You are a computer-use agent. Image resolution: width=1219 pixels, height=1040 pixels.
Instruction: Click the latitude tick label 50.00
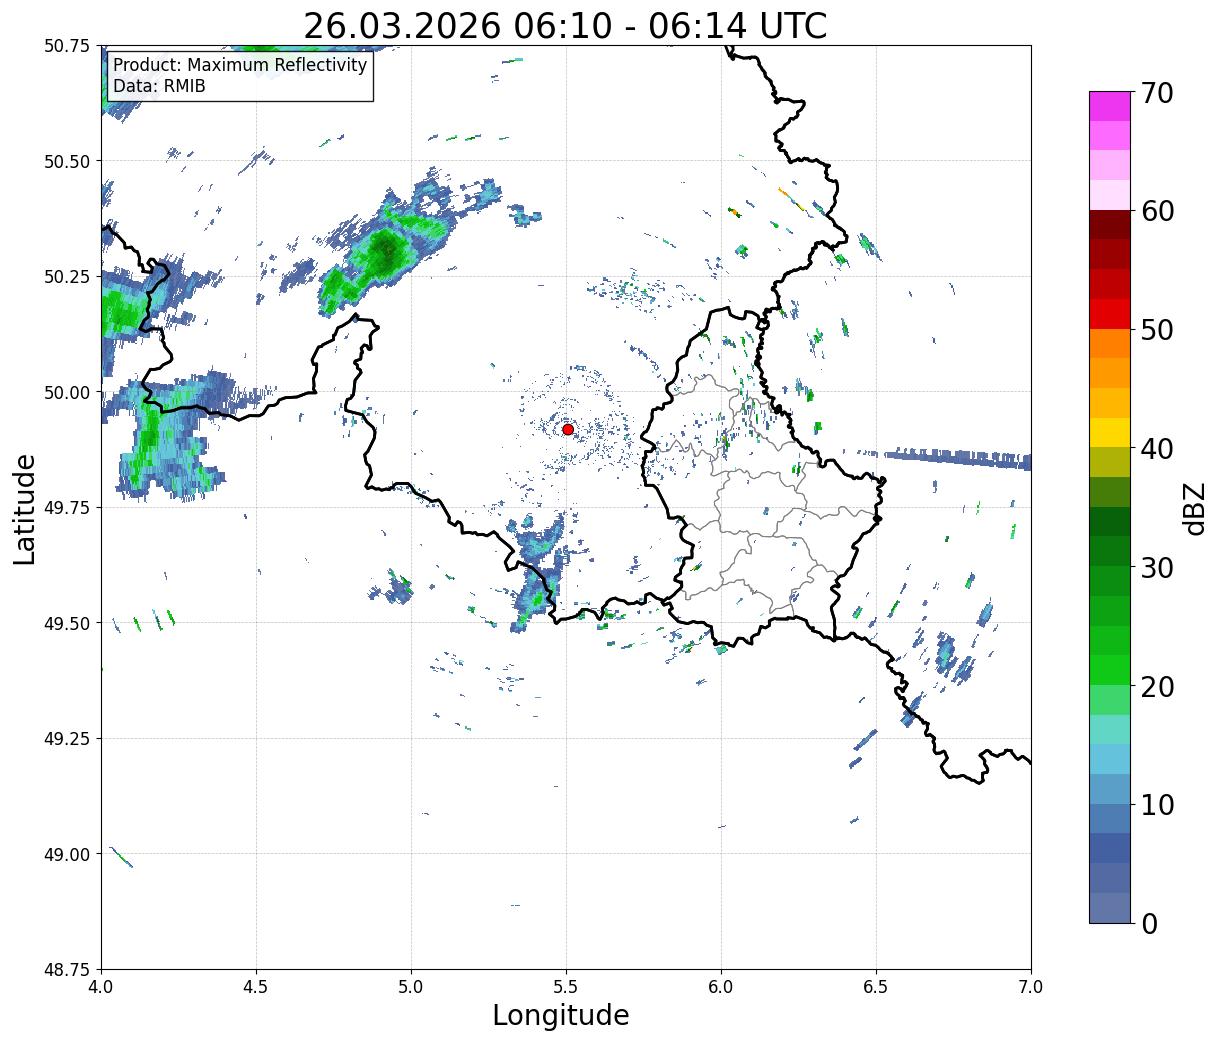tap(67, 392)
